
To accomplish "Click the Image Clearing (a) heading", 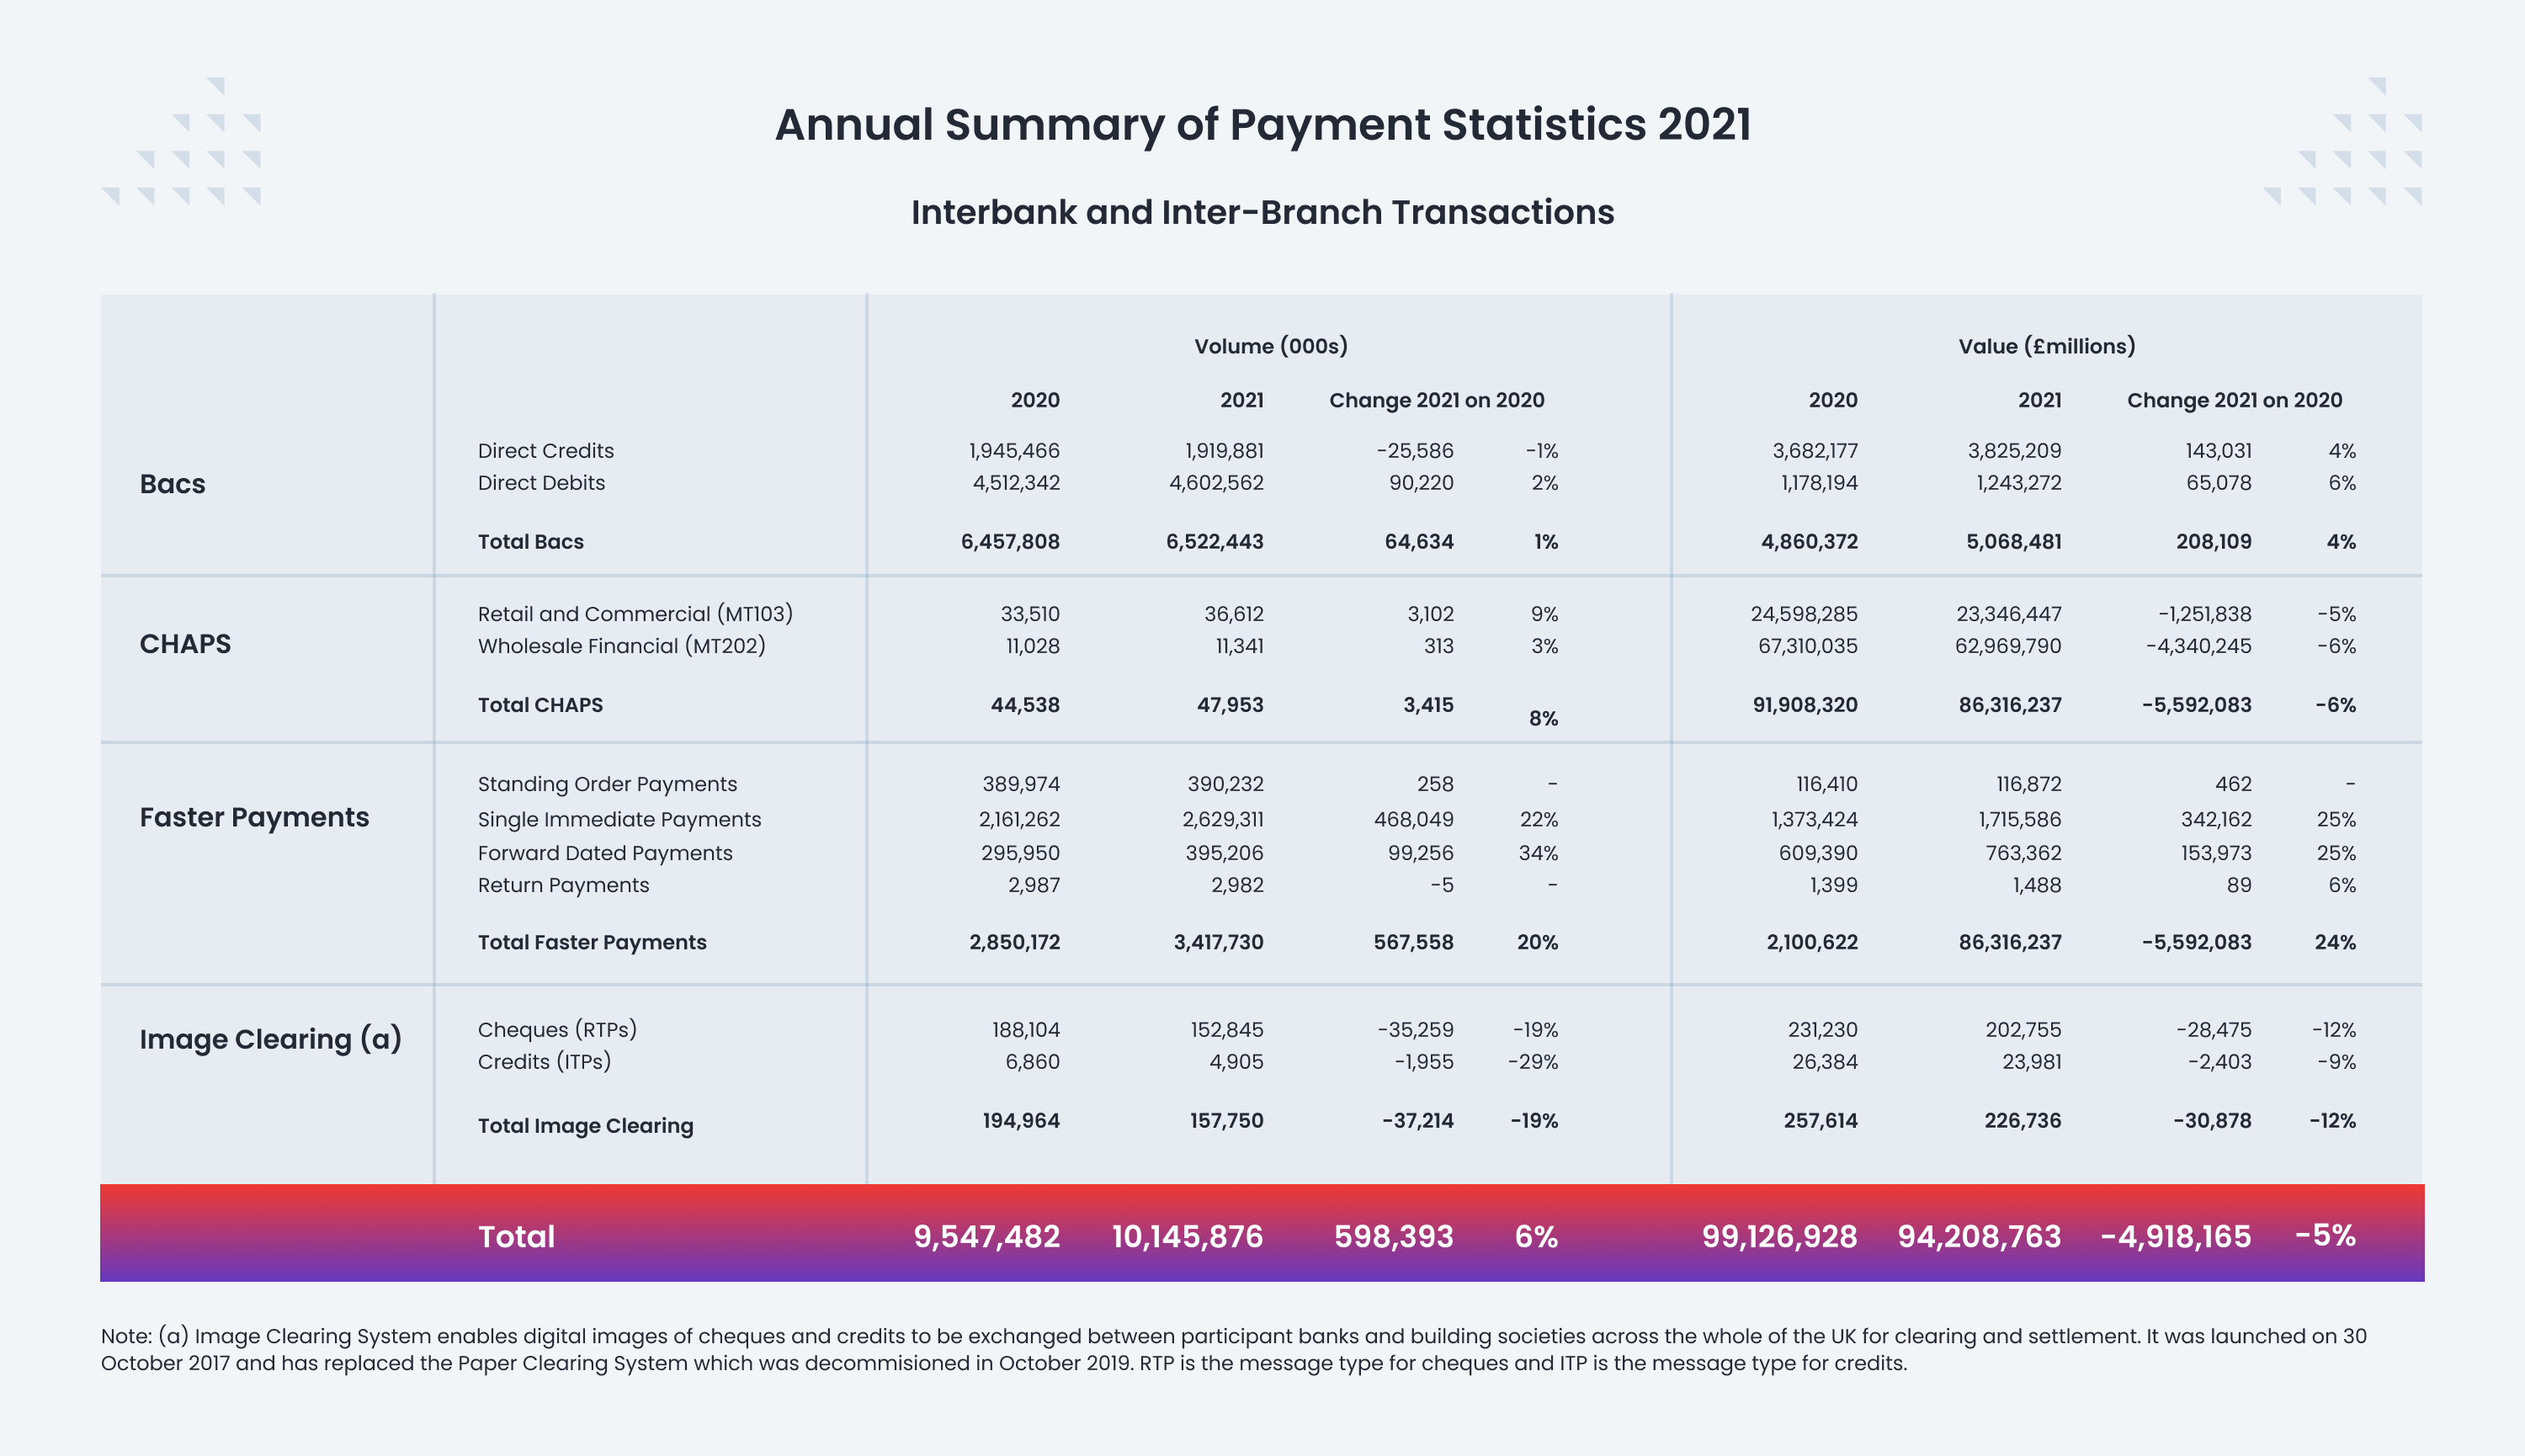I will (270, 1039).
